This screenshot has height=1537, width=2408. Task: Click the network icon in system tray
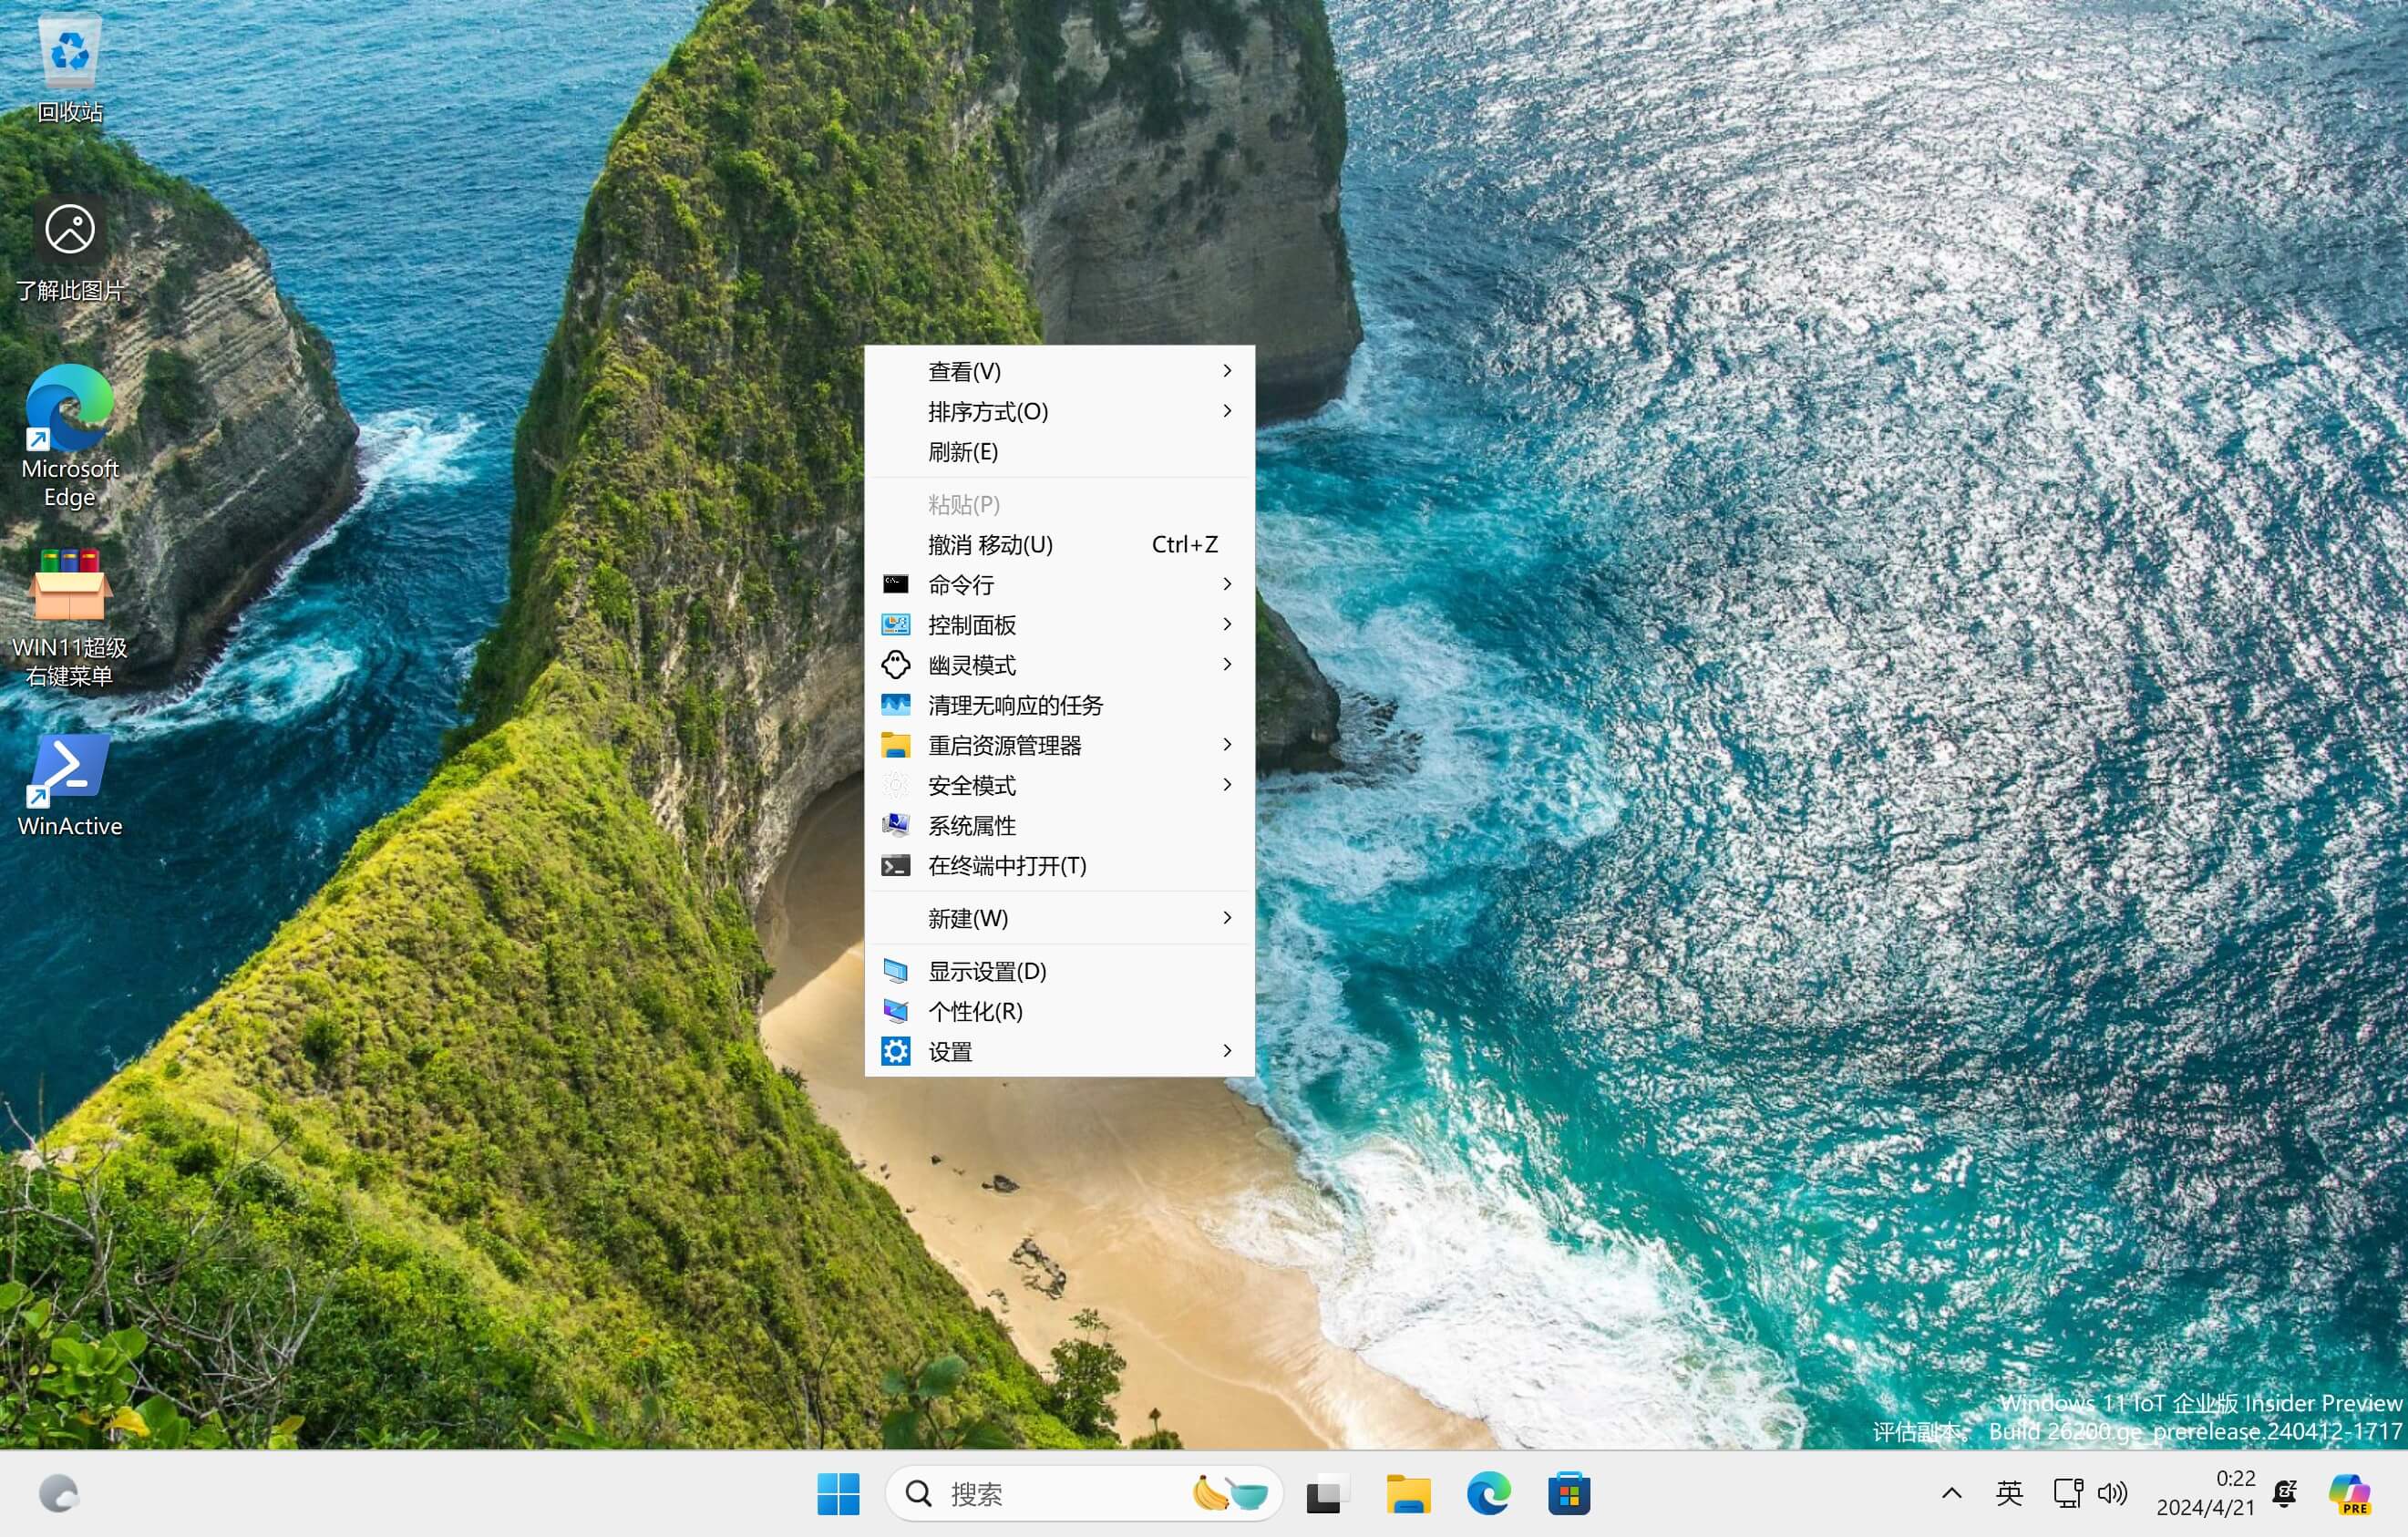[2067, 1494]
